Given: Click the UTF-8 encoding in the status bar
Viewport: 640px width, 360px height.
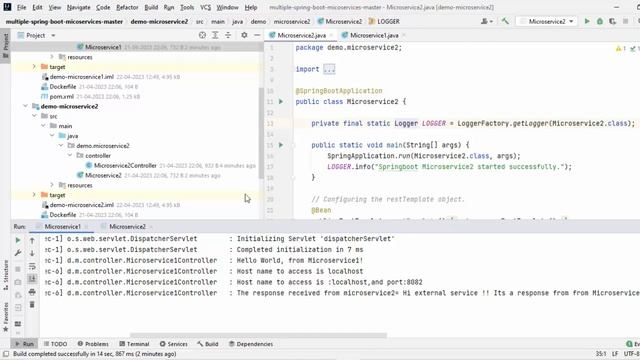Looking at the screenshot, I should pos(632,354).
